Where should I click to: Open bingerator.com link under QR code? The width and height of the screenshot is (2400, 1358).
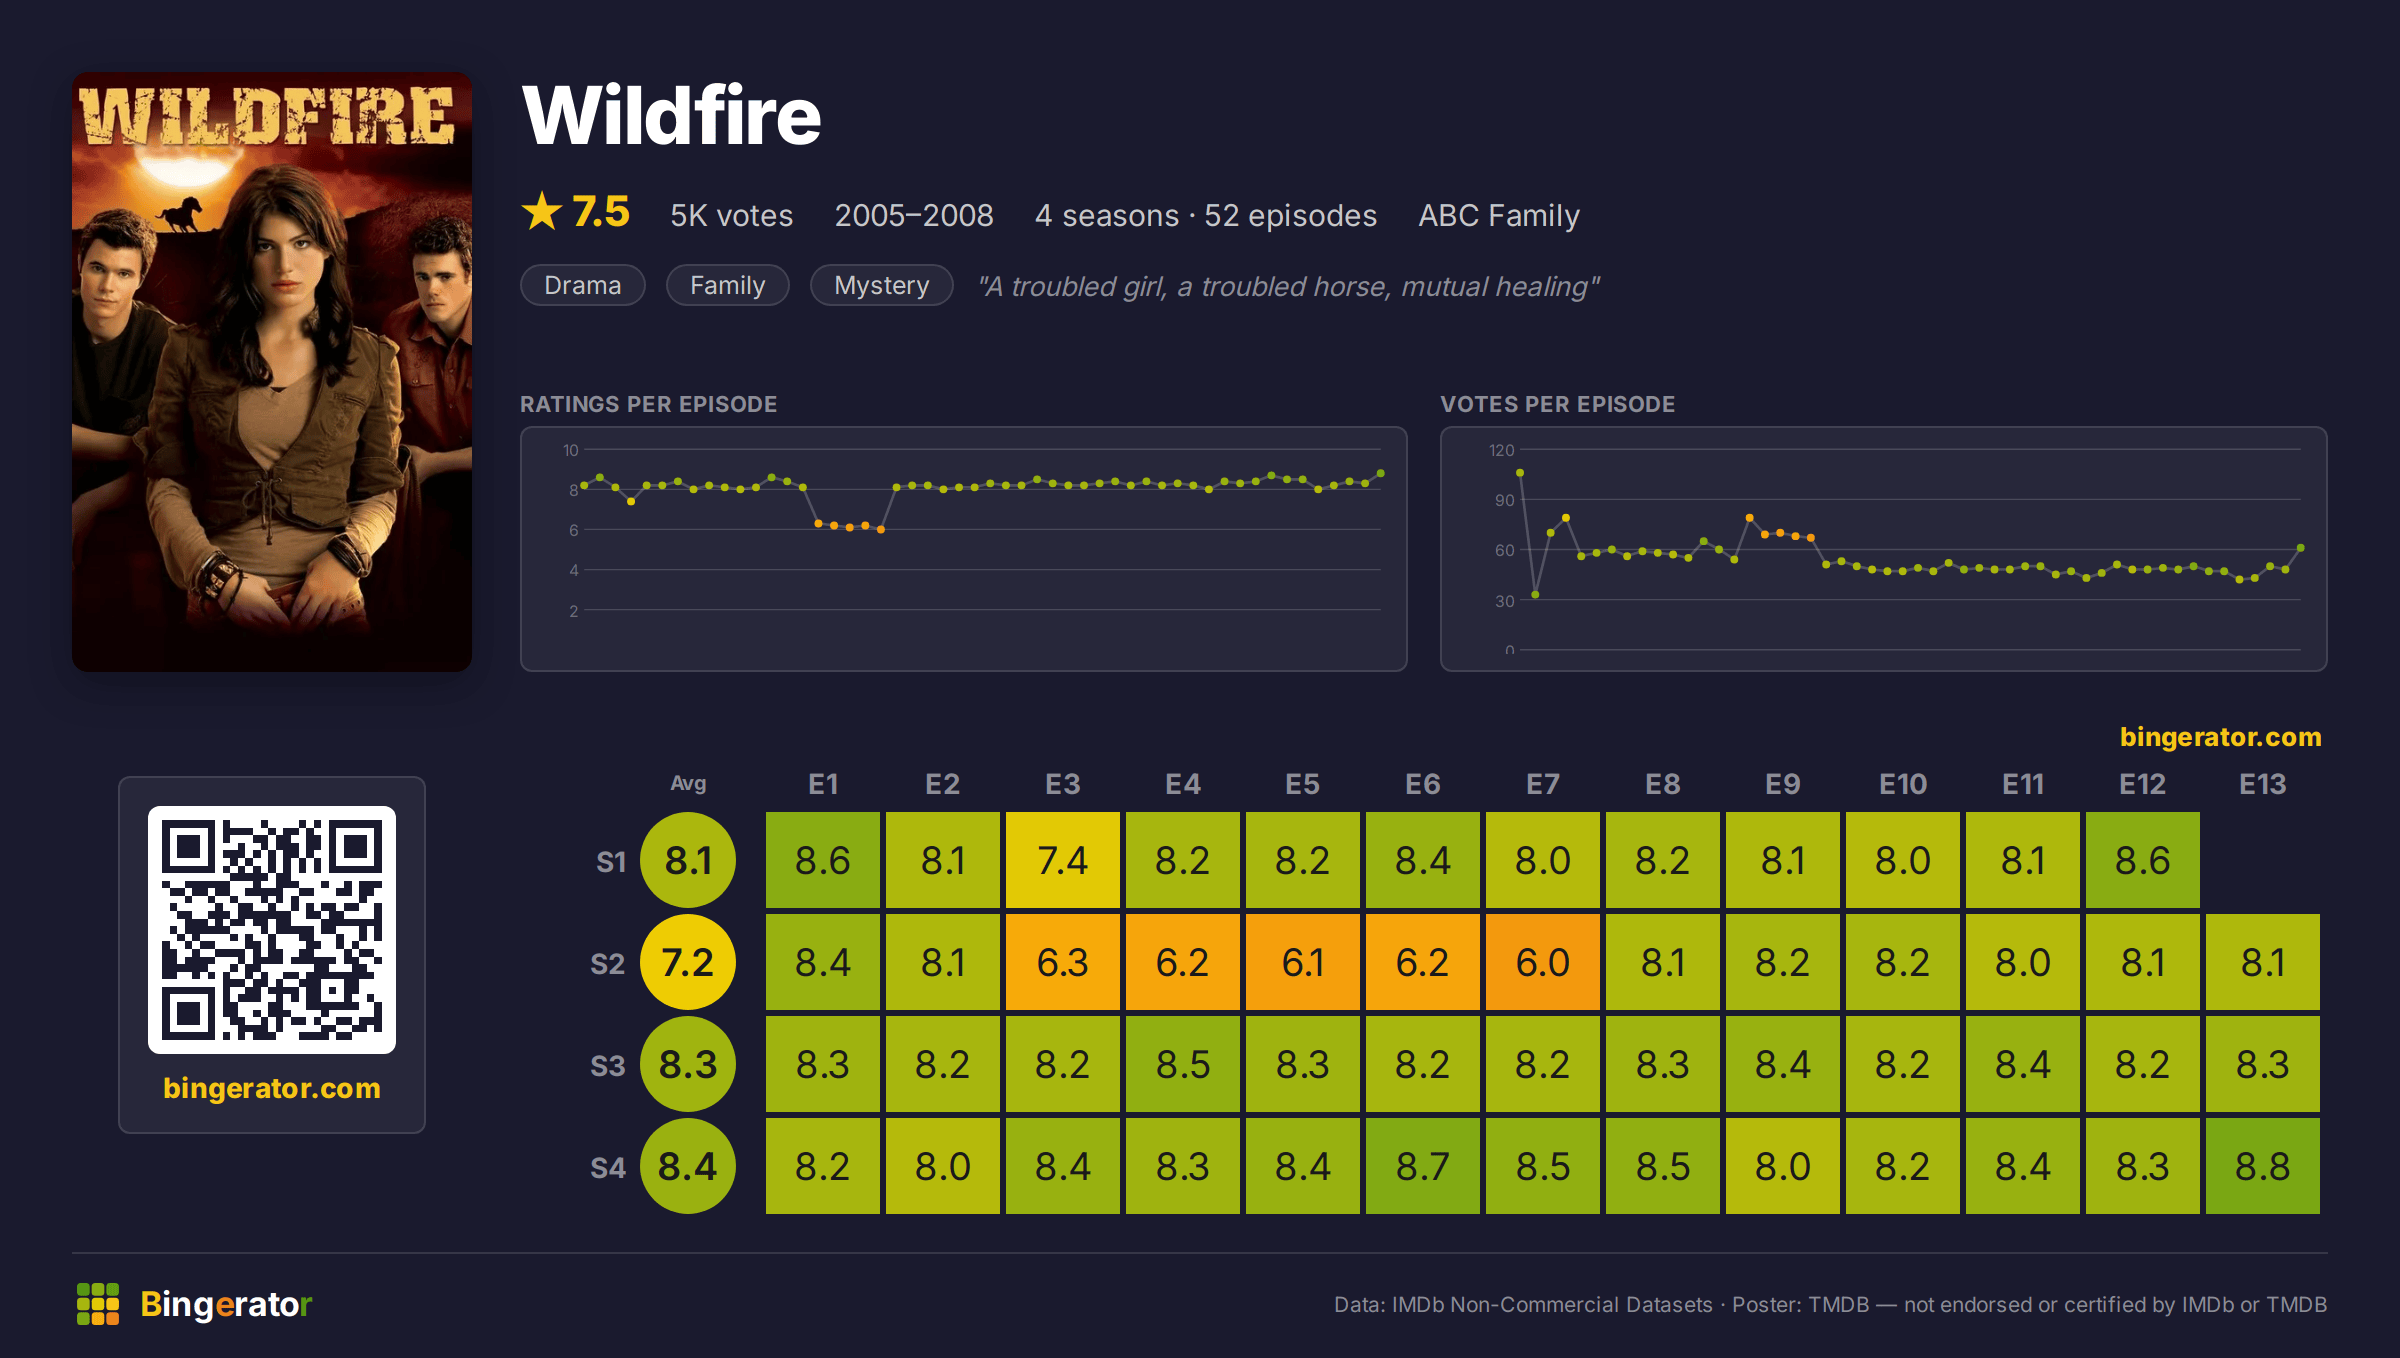coord(272,1088)
